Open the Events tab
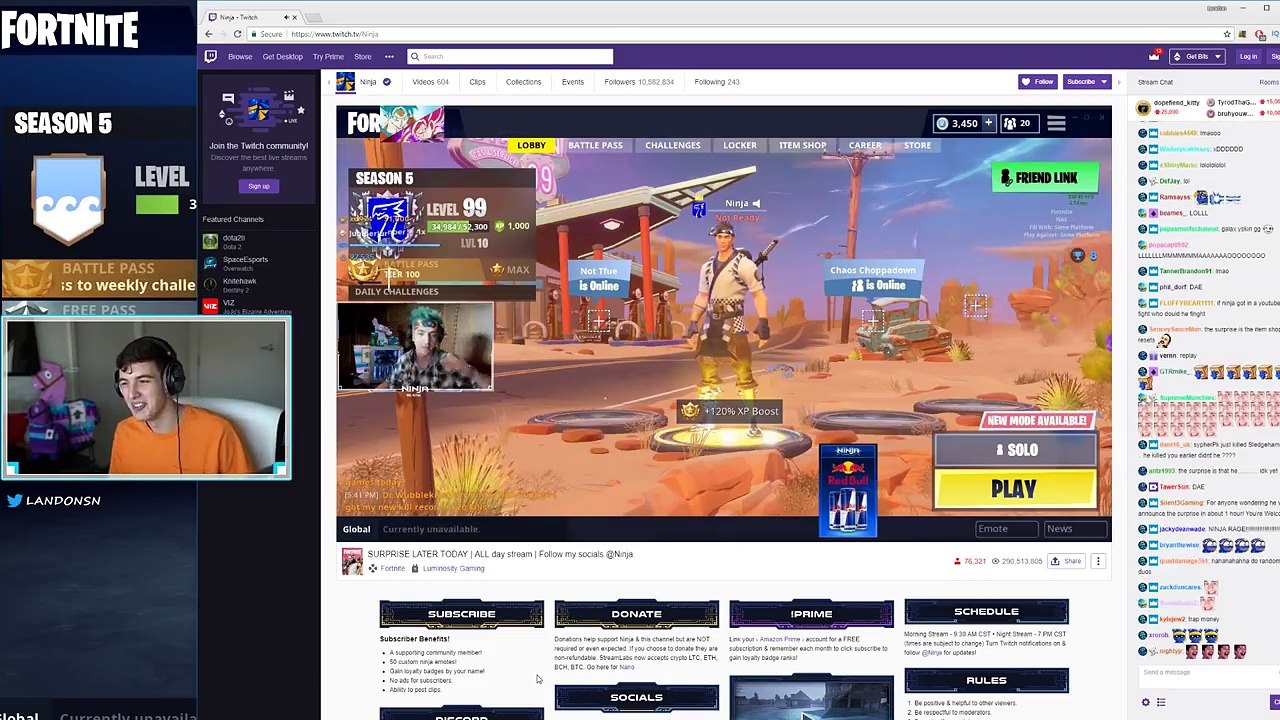This screenshot has width=1280, height=720. [x=572, y=82]
